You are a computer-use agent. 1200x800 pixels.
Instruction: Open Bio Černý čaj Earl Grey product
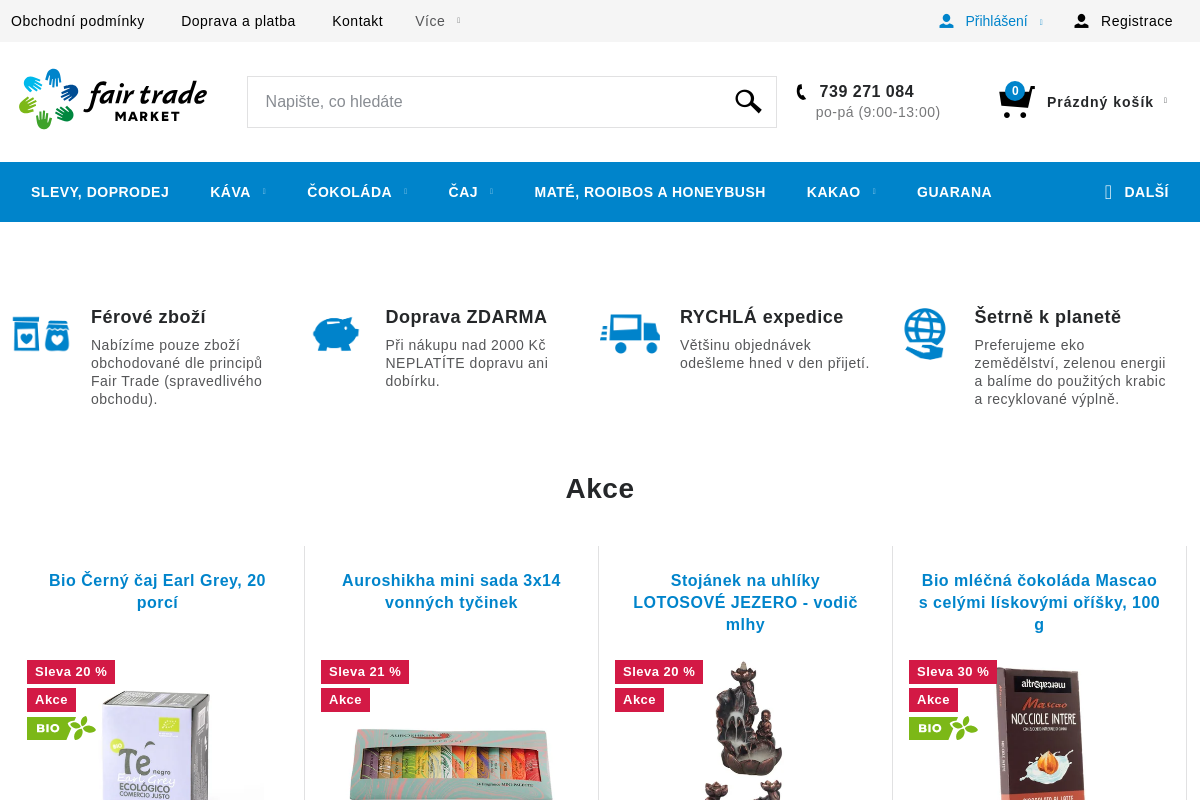(x=157, y=591)
